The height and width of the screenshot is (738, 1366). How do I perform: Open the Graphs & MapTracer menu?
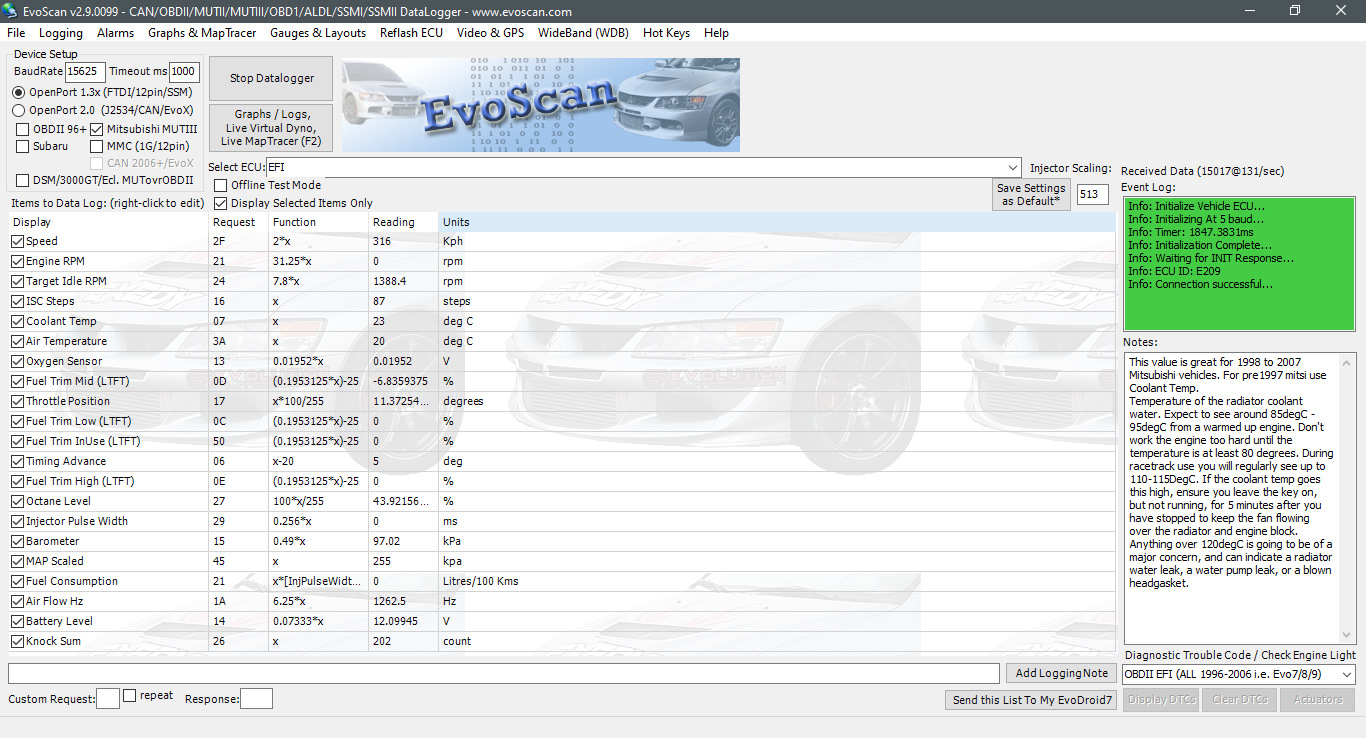pos(202,33)
